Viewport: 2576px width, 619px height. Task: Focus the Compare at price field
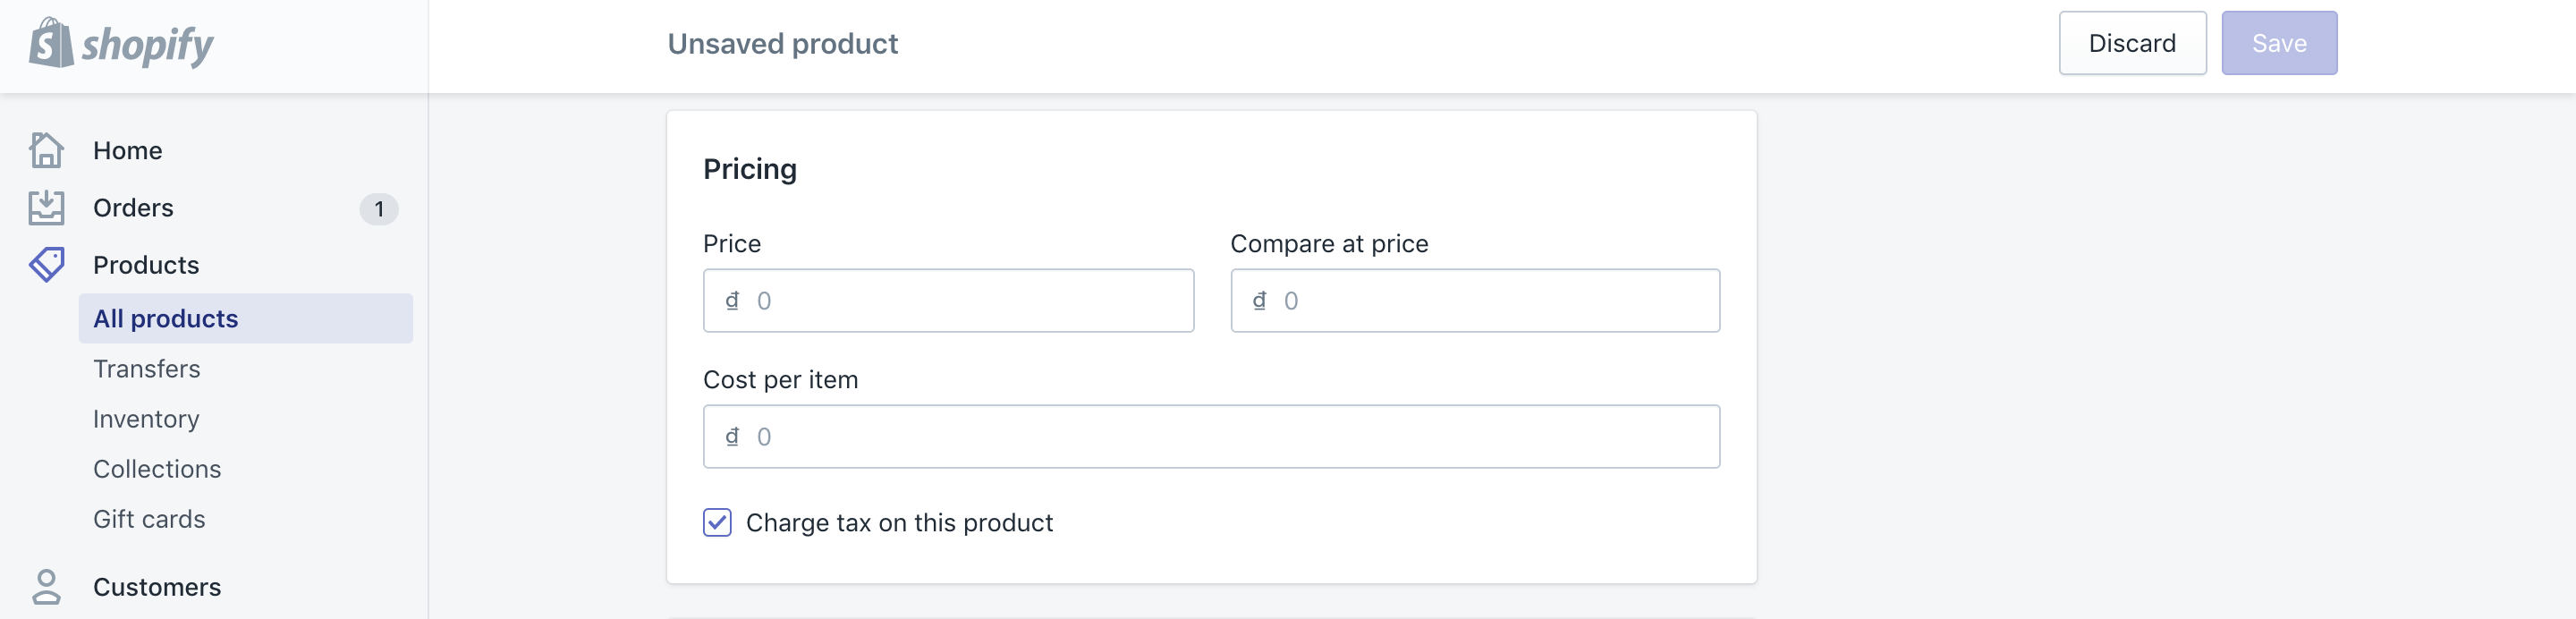(1475, 300)
